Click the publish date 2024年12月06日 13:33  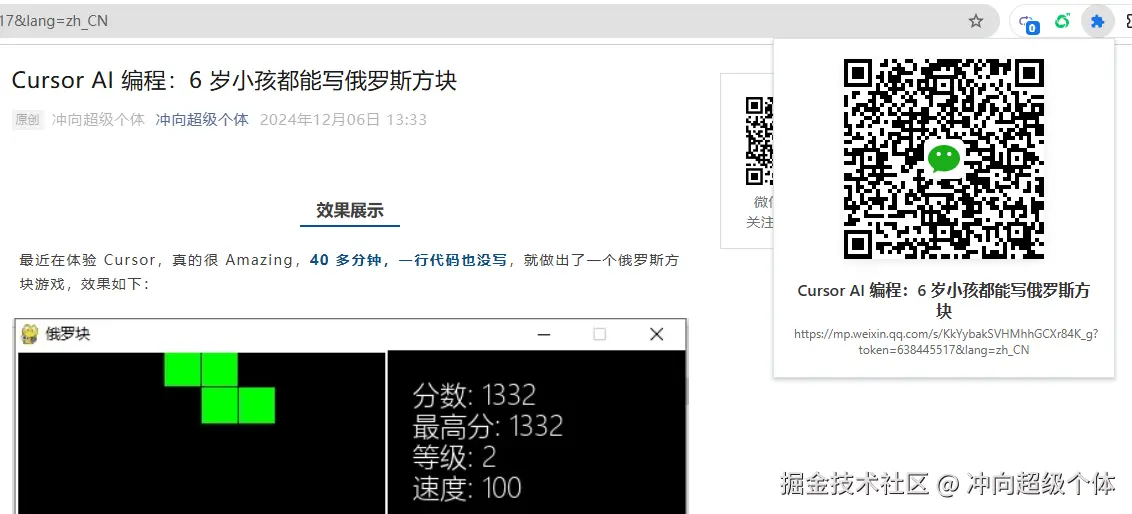coord(343,119)
